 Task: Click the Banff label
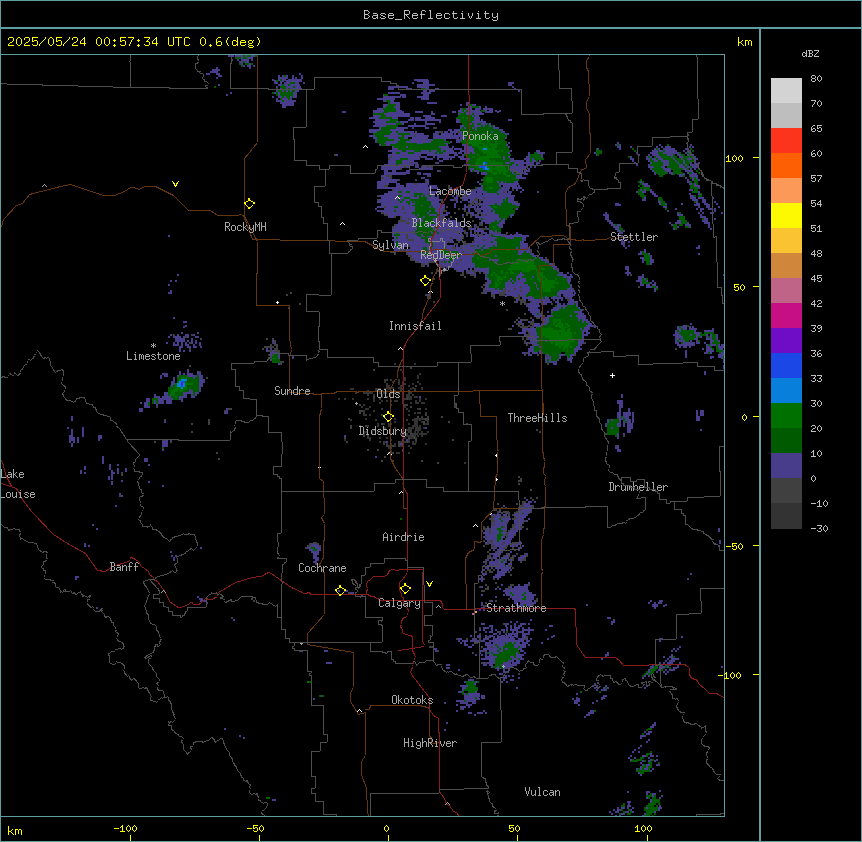(x=124, y=567)
